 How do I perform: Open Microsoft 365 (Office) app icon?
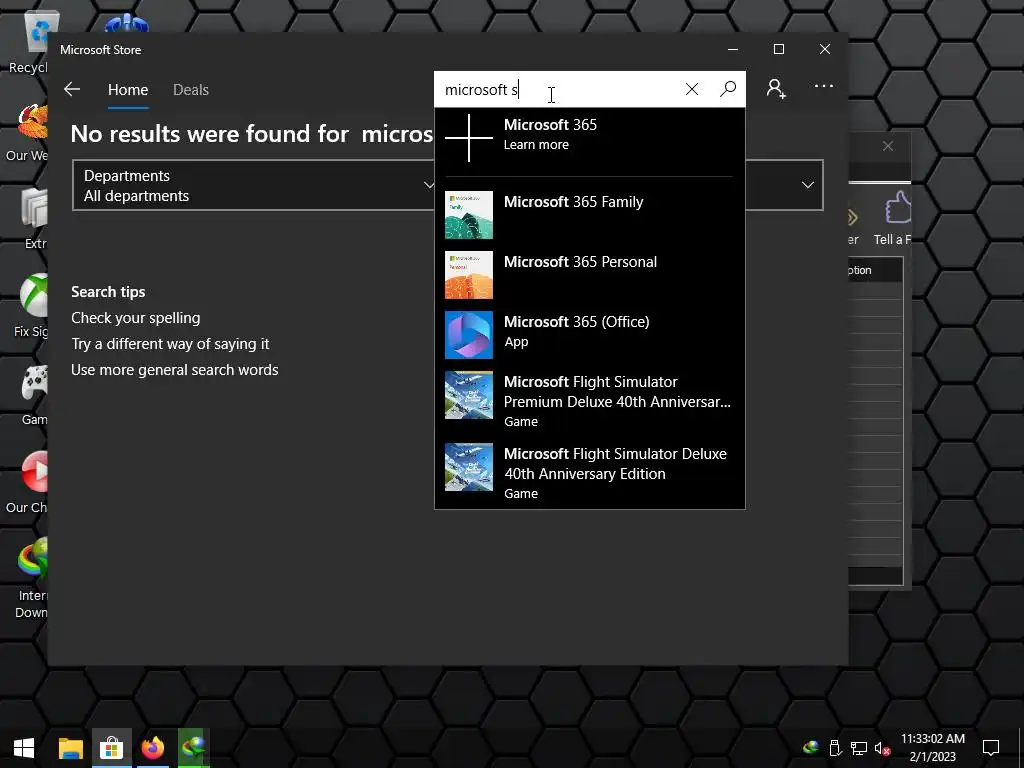[469, 335]
